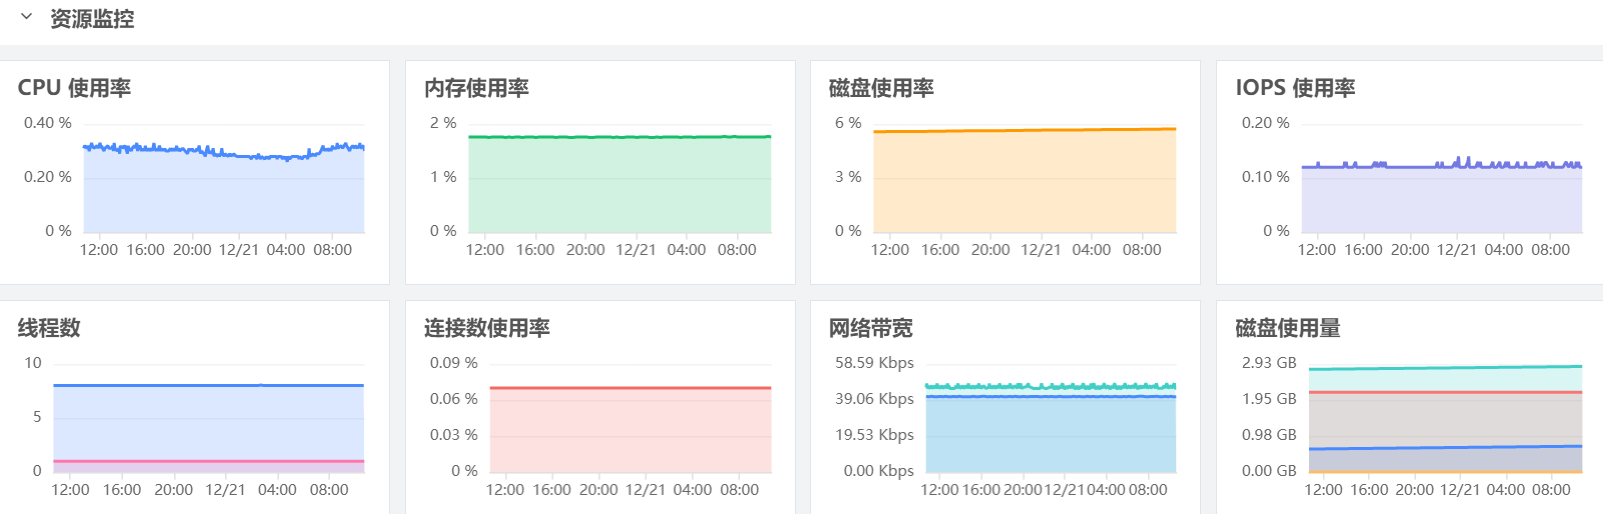Click the 内存使用率 panel title
Image resolution: width=1603 pixels, height=514 pixels.
coord(476,88)
